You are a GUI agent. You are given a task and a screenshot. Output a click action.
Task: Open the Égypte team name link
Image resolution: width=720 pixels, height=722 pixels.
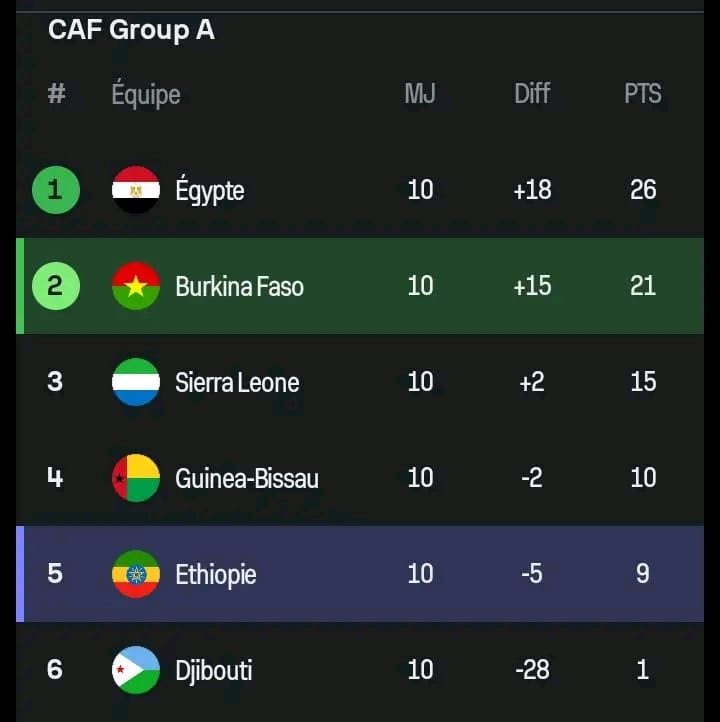[210, 191]
